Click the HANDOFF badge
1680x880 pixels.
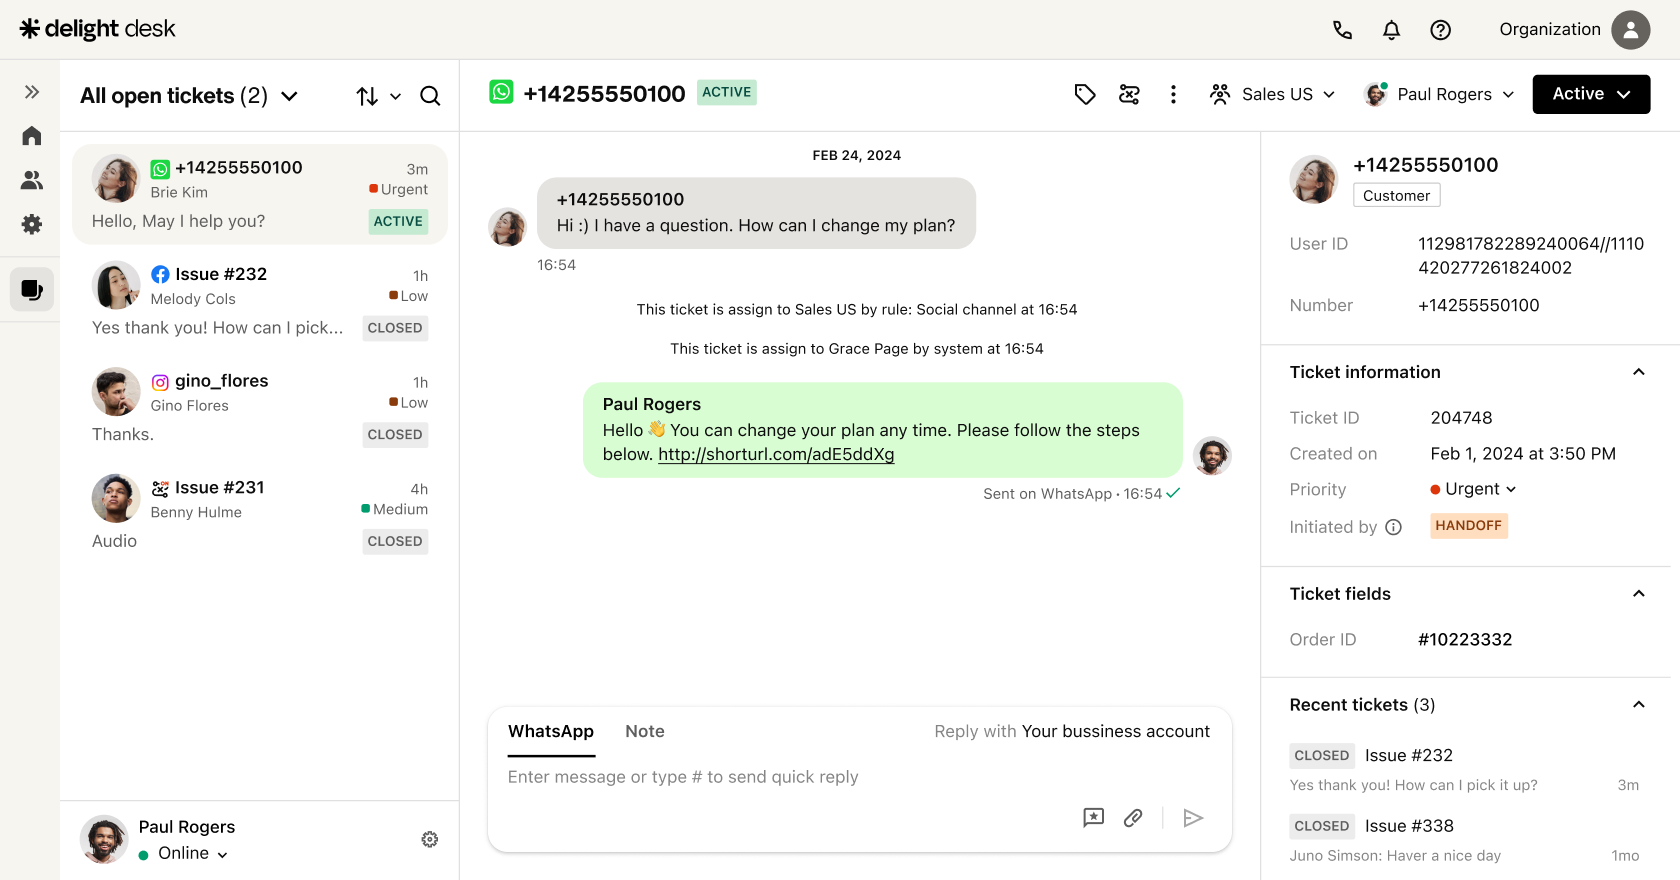(1468, 526)
